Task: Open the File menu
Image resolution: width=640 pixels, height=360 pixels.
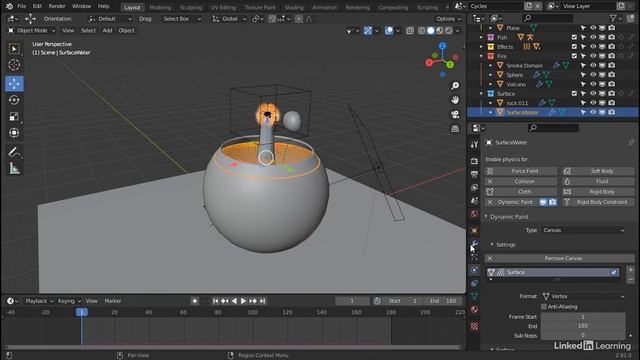Action: tap(22, 7)
